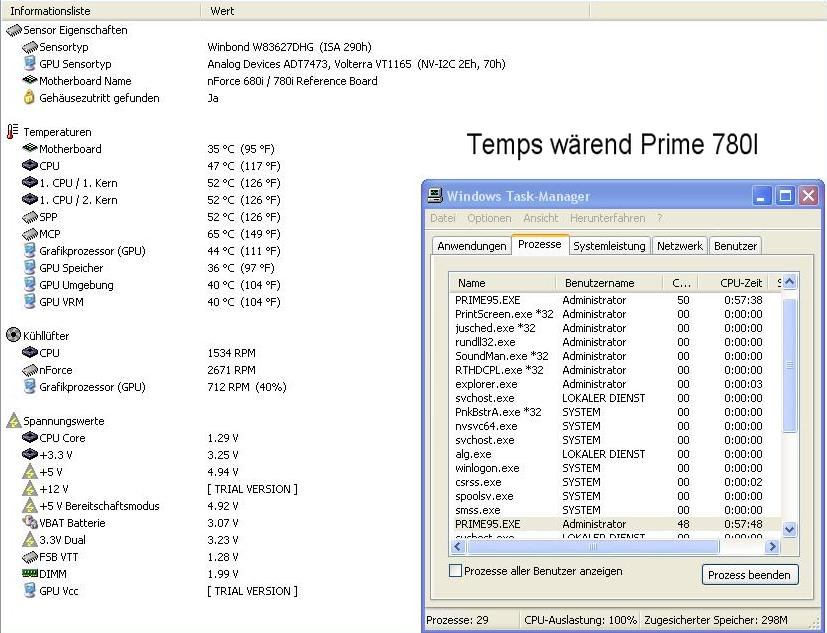The image size is (827, 633).
Task: Click the nForce fan chip icon
Action: [x=30, y=370]
